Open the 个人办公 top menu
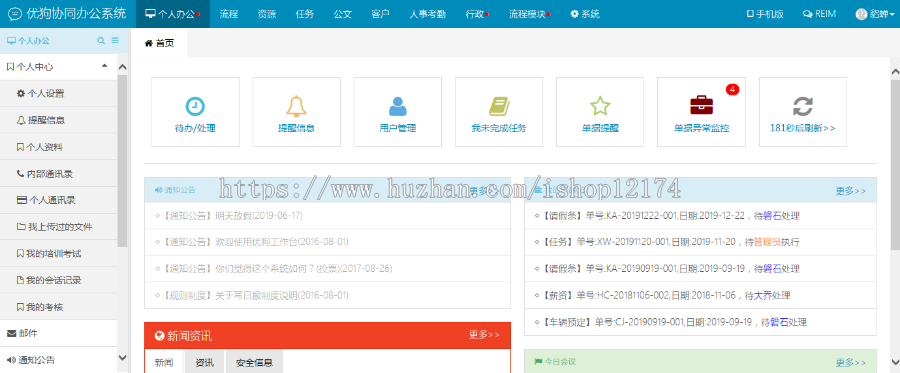900x373 pixels. [172, 14]
